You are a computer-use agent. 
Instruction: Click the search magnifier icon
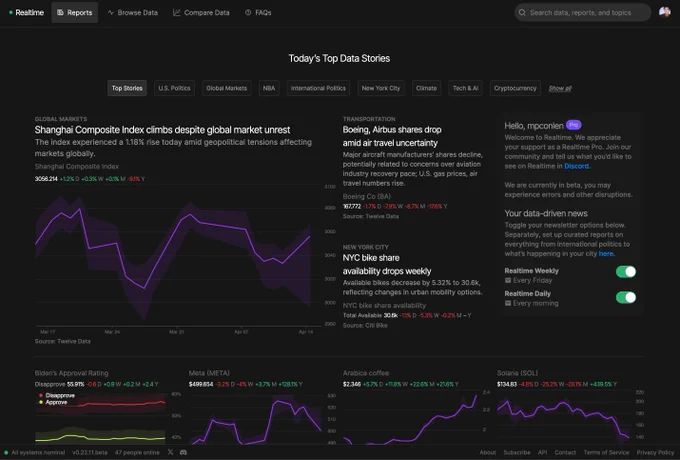pyautogui.click(x=522, y=13)
